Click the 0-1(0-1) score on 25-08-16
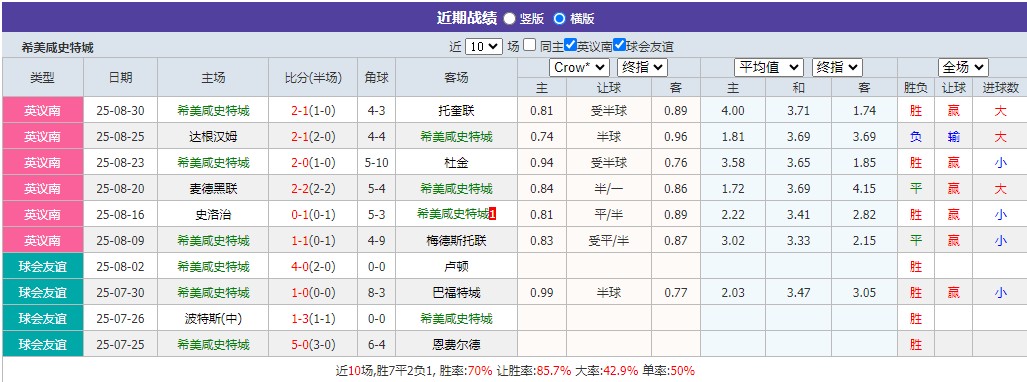 [313, 214]
